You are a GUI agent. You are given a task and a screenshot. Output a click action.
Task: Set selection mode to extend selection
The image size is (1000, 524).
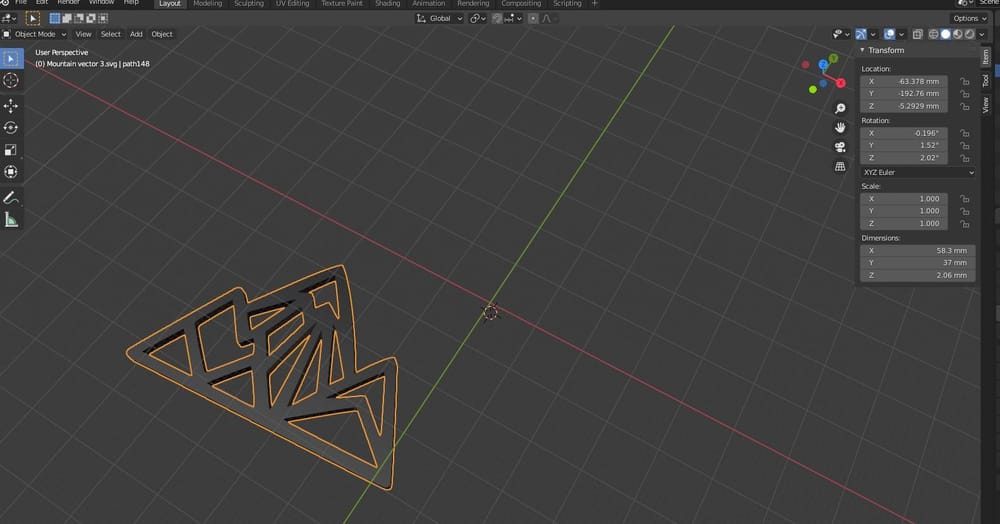(x=67, y=18)
